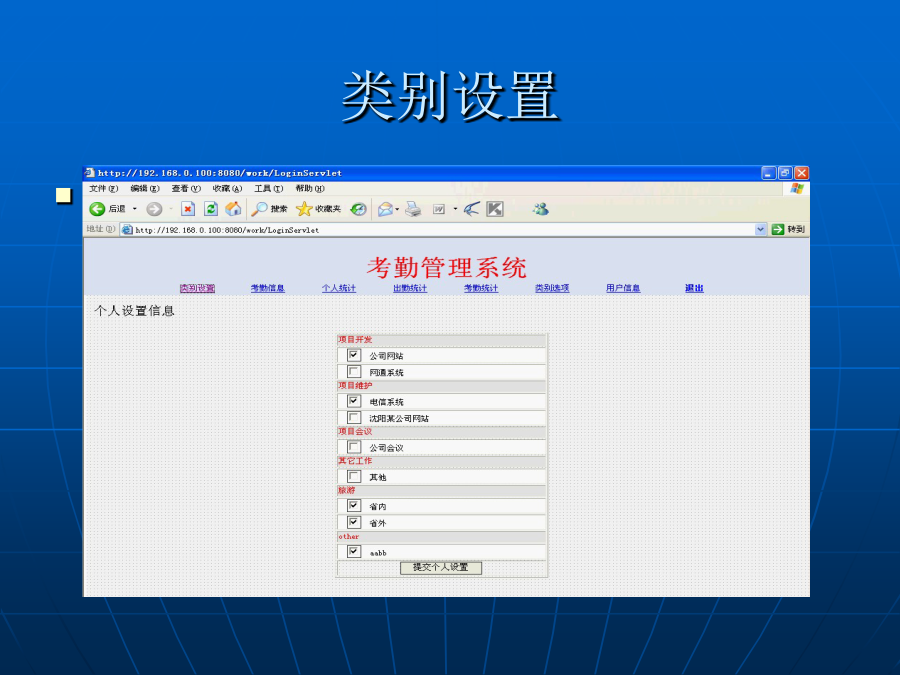Image resolution: width=900 pixels, height=675 pixels.
Task: Open the 类别选项 link
Action: [x=552, y=288]
